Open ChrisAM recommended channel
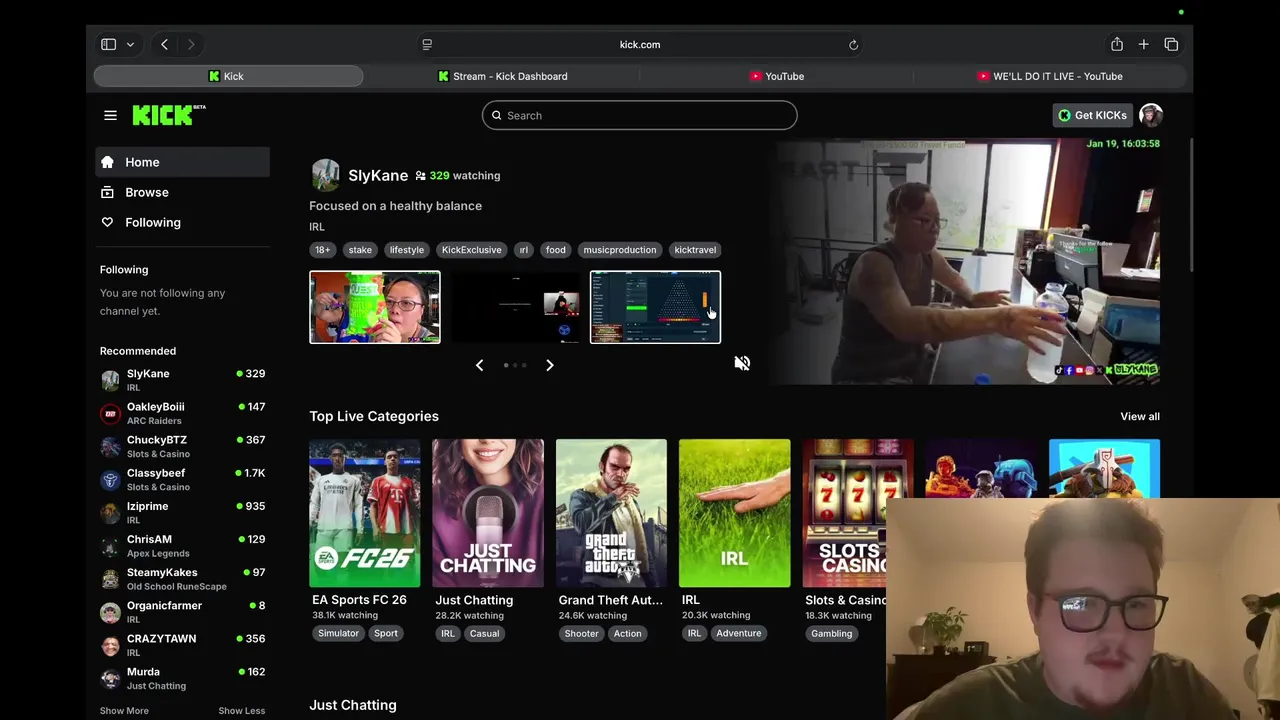 pyautogui.click(x=182, y=545)
